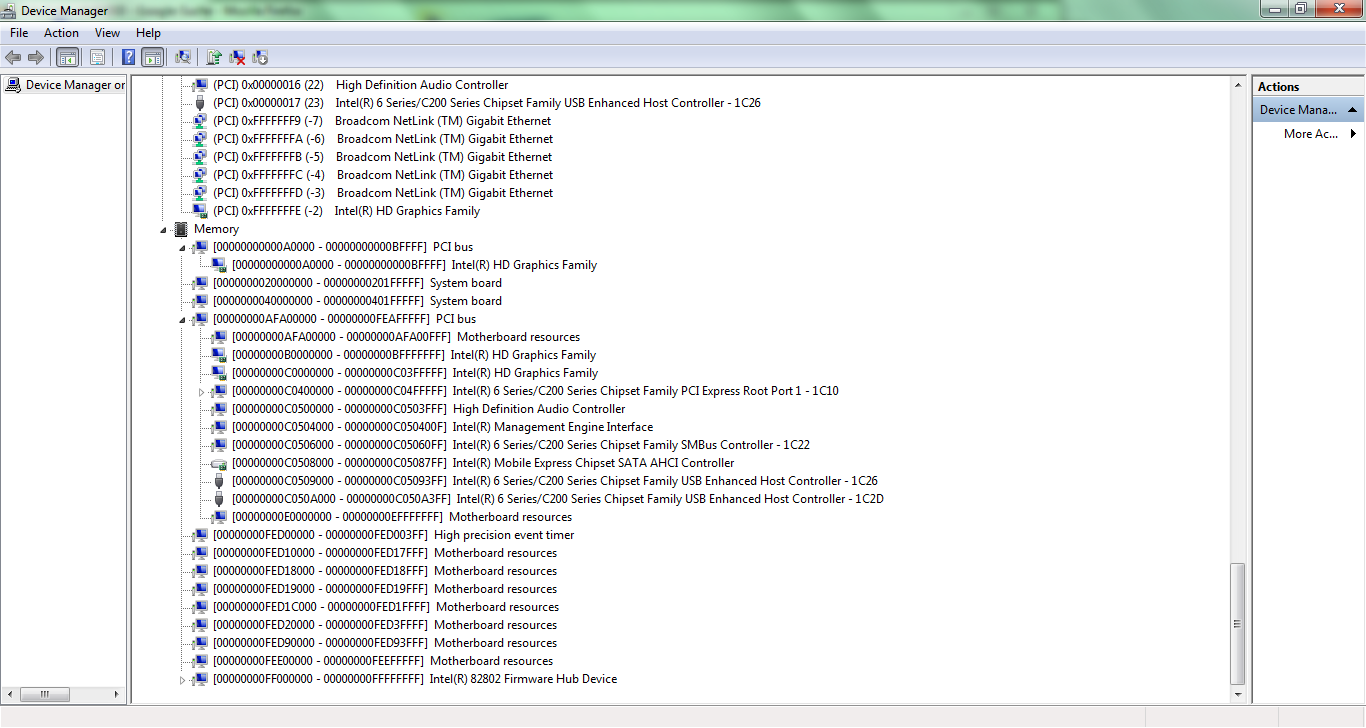Viewport: 1366px width, 728px height.
Task: Select Motherboard resources at 00000000AFA00000
Action: tap(406, 337)
